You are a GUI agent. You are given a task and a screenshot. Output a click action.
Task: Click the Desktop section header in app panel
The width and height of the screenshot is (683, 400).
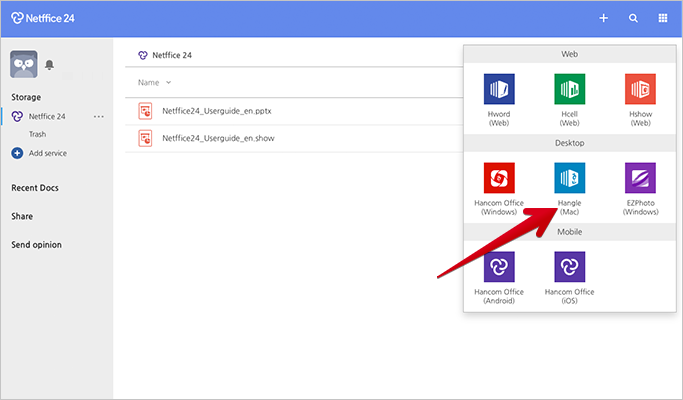569,143
